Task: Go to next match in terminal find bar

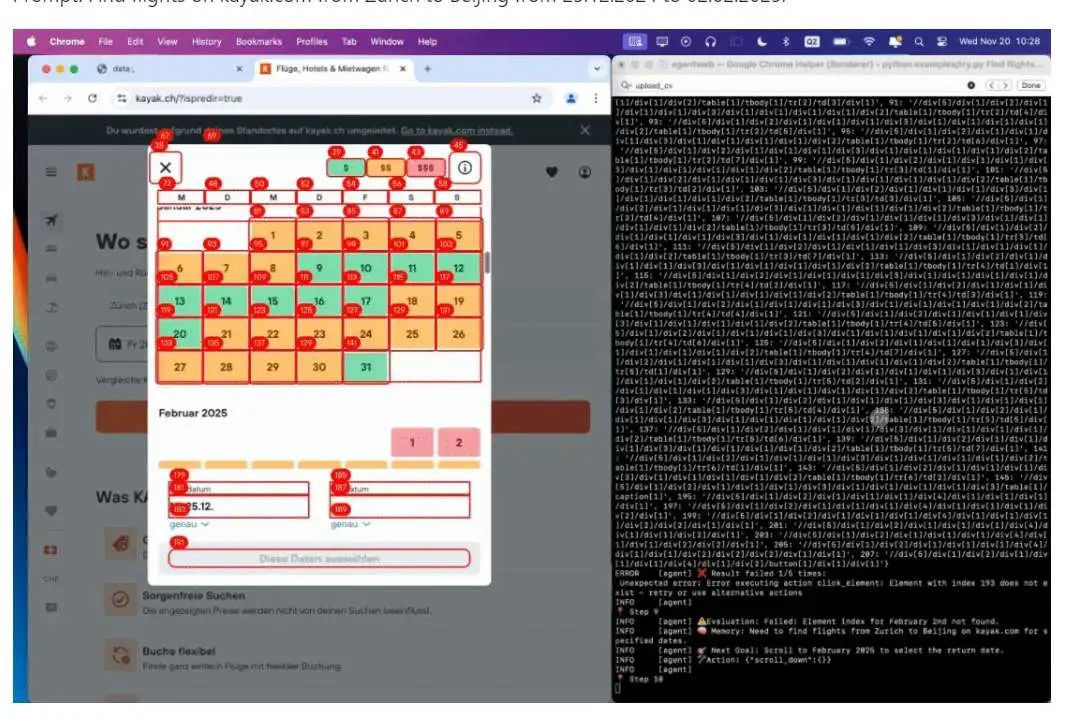Action: point(1006,86)
